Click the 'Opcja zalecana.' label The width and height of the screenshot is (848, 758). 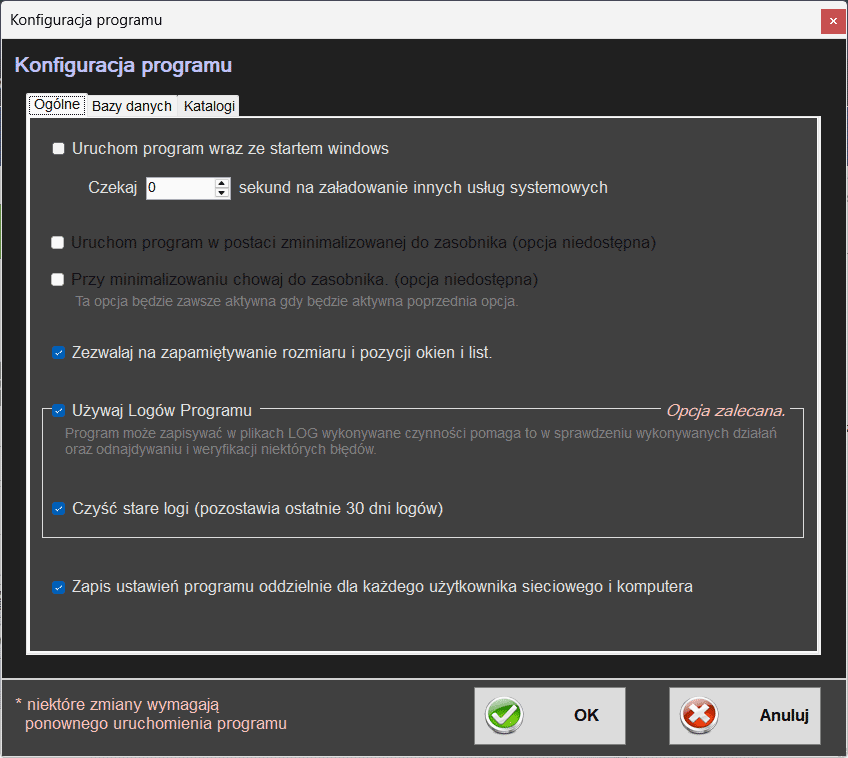point(725,410)
